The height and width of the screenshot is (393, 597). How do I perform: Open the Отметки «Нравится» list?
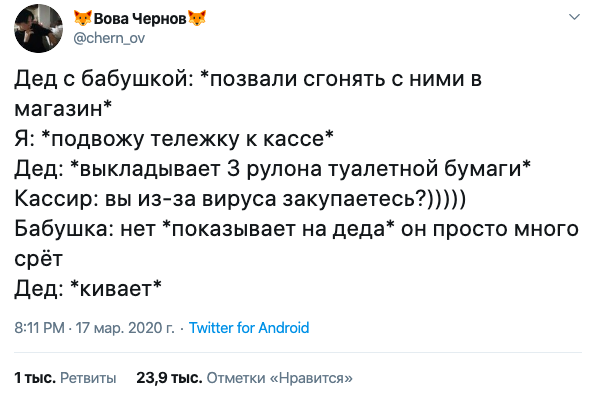click(279, 378)
